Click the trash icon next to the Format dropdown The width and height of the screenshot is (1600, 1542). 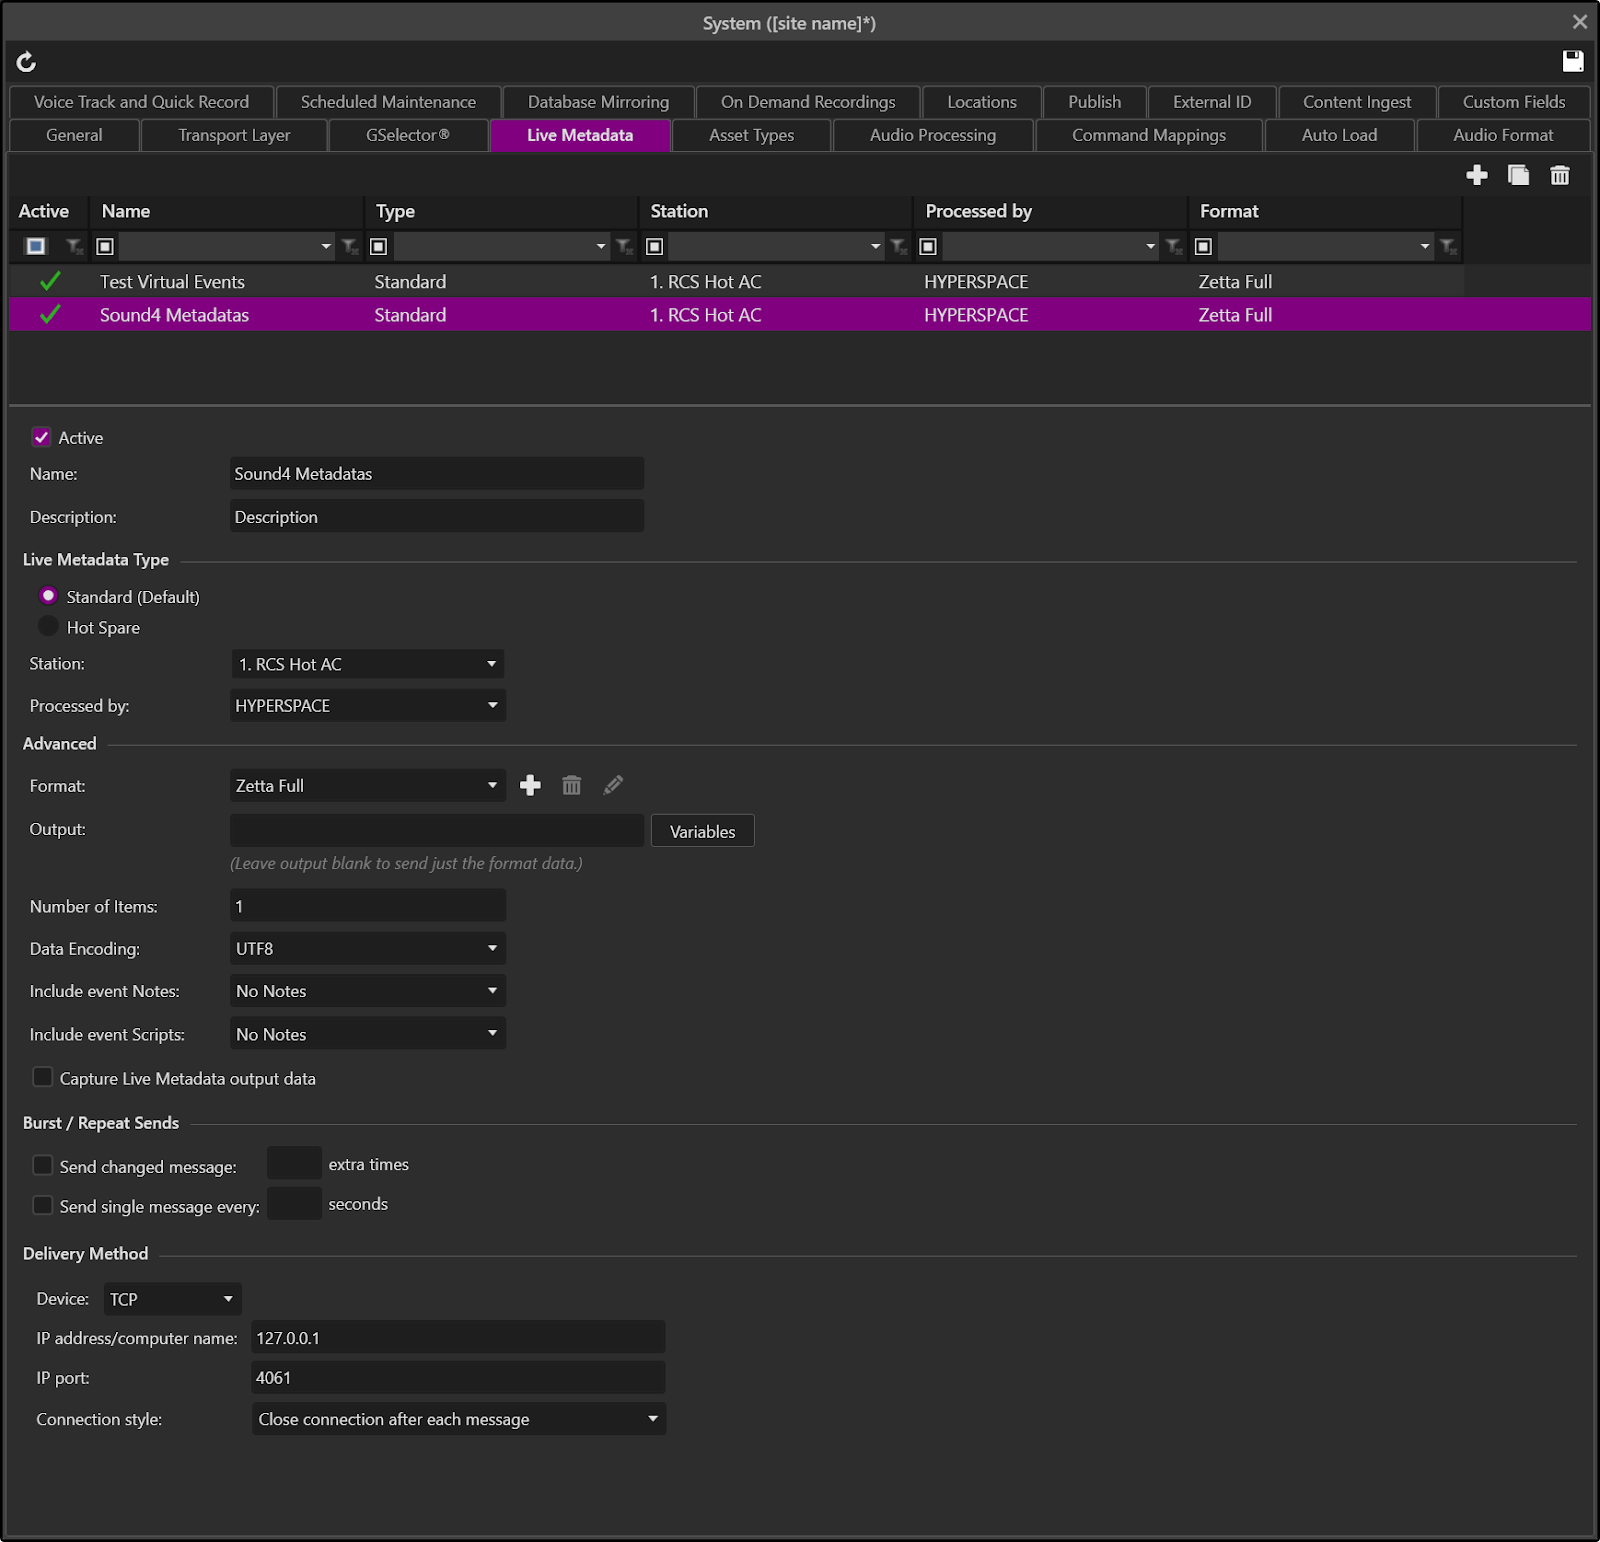[571, 786]
